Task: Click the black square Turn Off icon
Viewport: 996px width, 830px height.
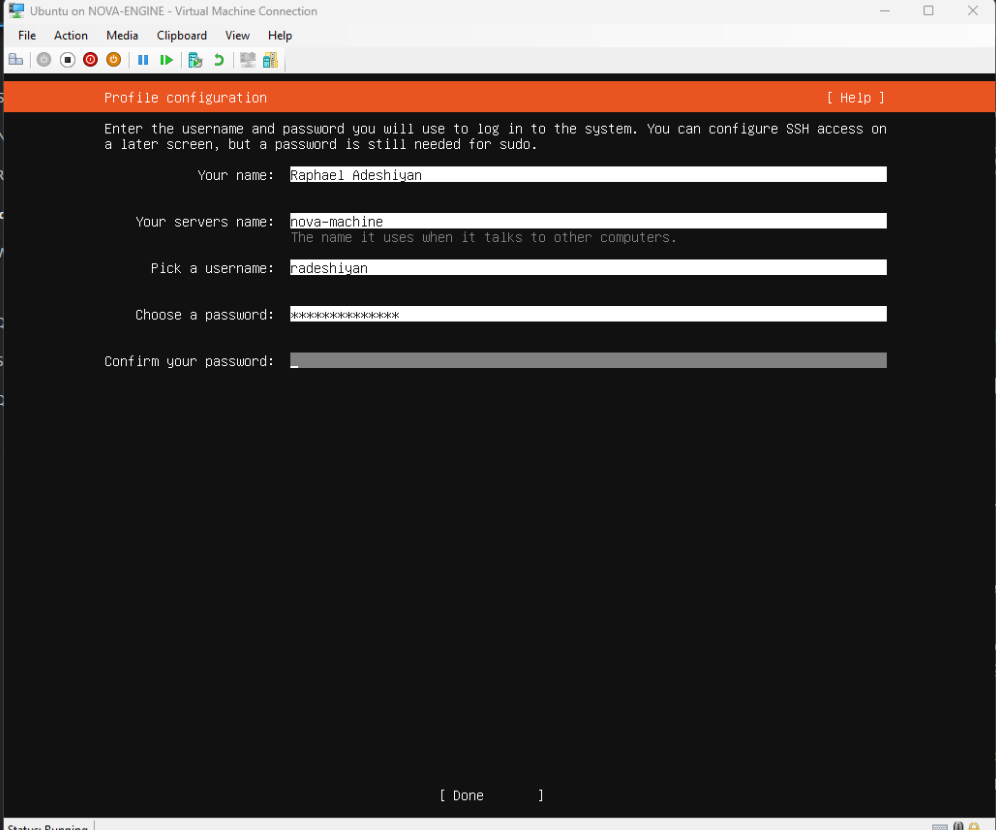Action: pos(67,60)
